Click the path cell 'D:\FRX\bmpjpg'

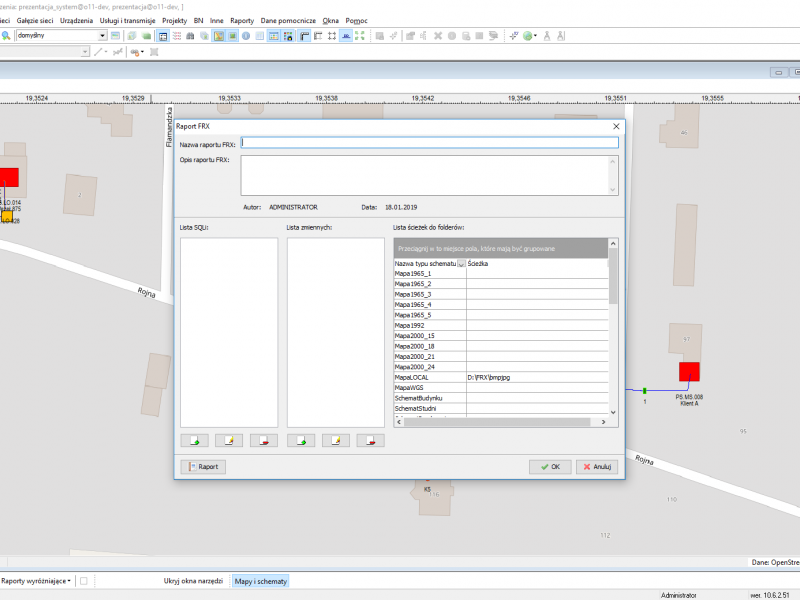537,378
